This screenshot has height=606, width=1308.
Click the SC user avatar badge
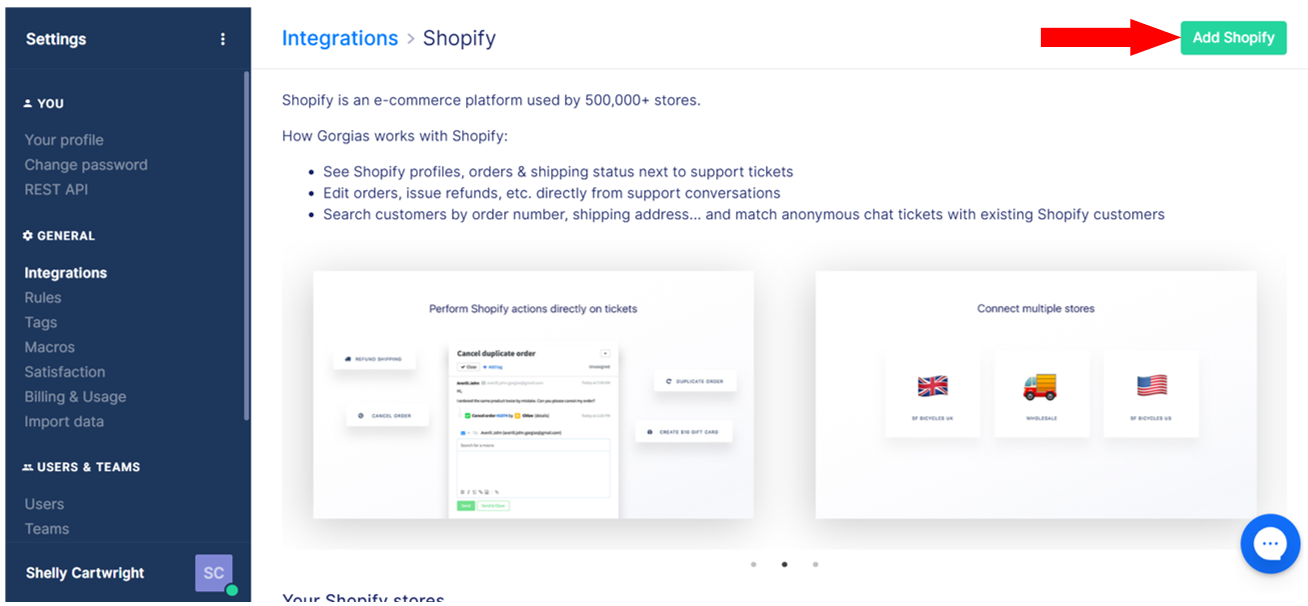point(214,573)
